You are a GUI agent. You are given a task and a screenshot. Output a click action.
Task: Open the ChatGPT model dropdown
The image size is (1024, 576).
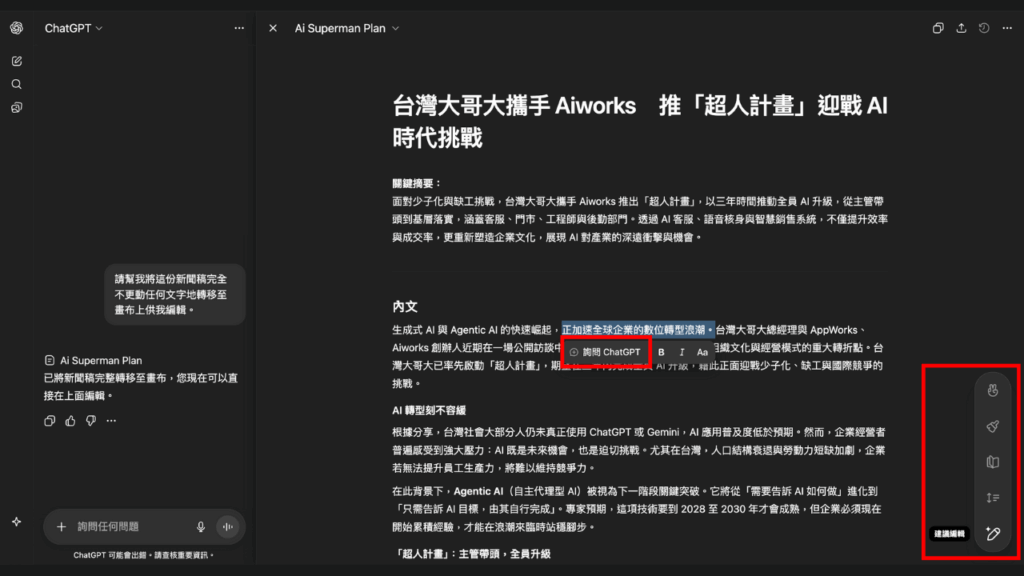pyautogui.click(x=73, y=28)
